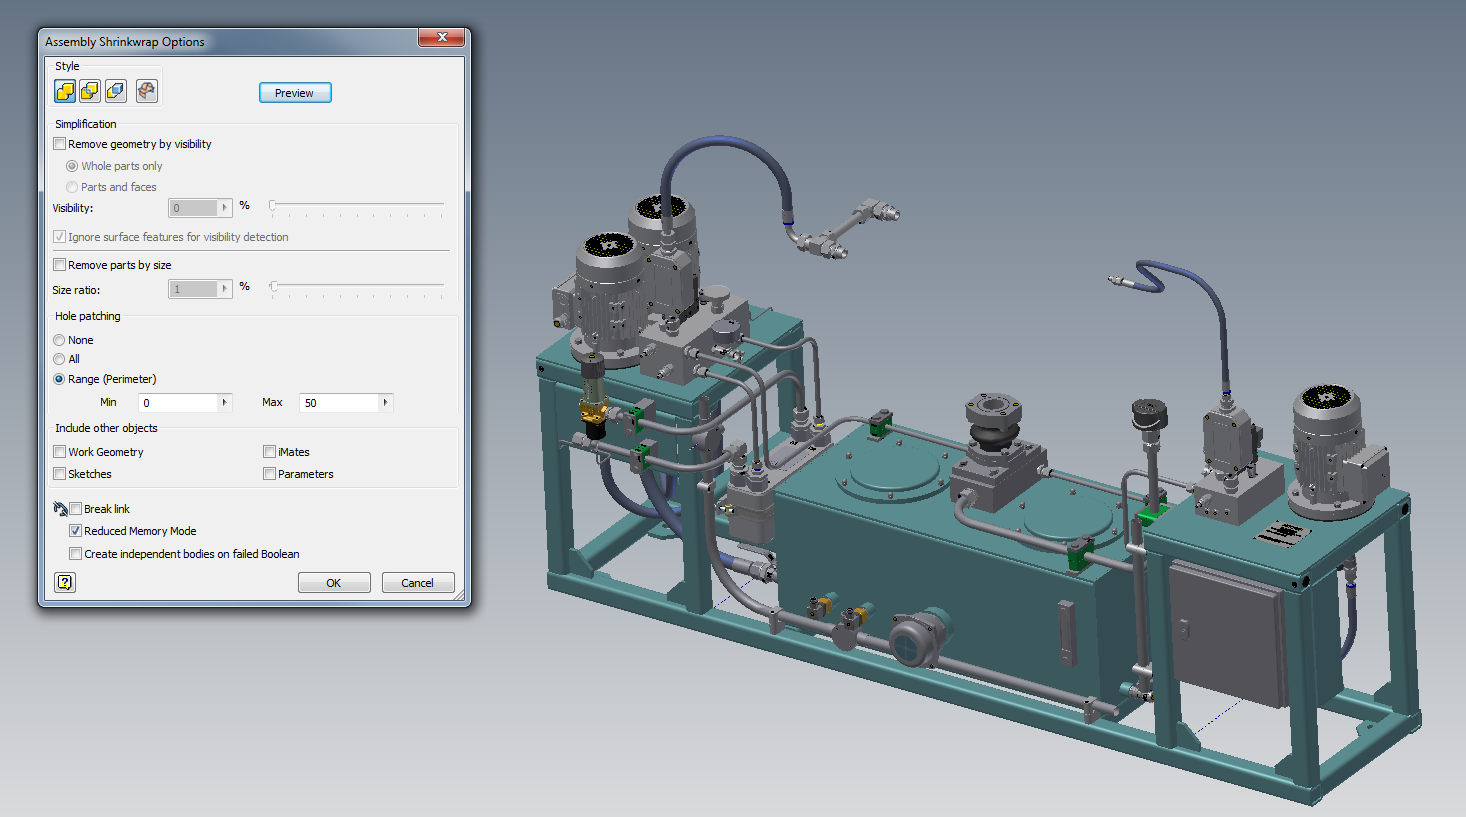This screenshot has width=1466, height=817.
Task: Confirm settings with OK
Action: coord(334,583)
